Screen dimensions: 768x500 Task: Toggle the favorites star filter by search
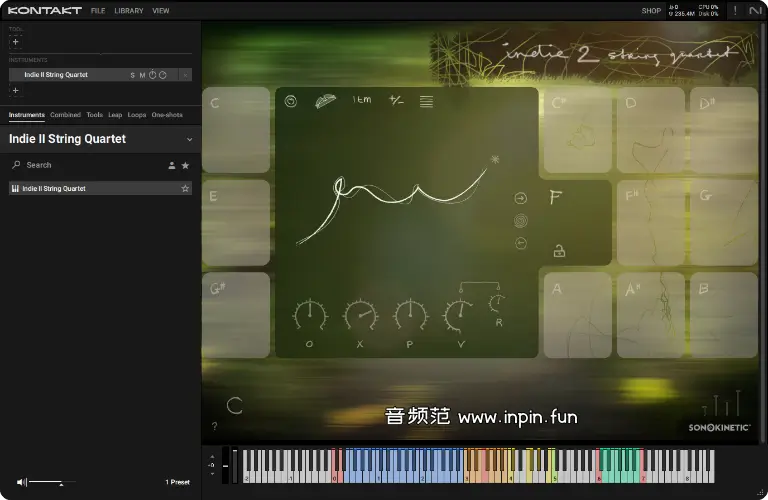pyautogui.click(x=185, y=166)
